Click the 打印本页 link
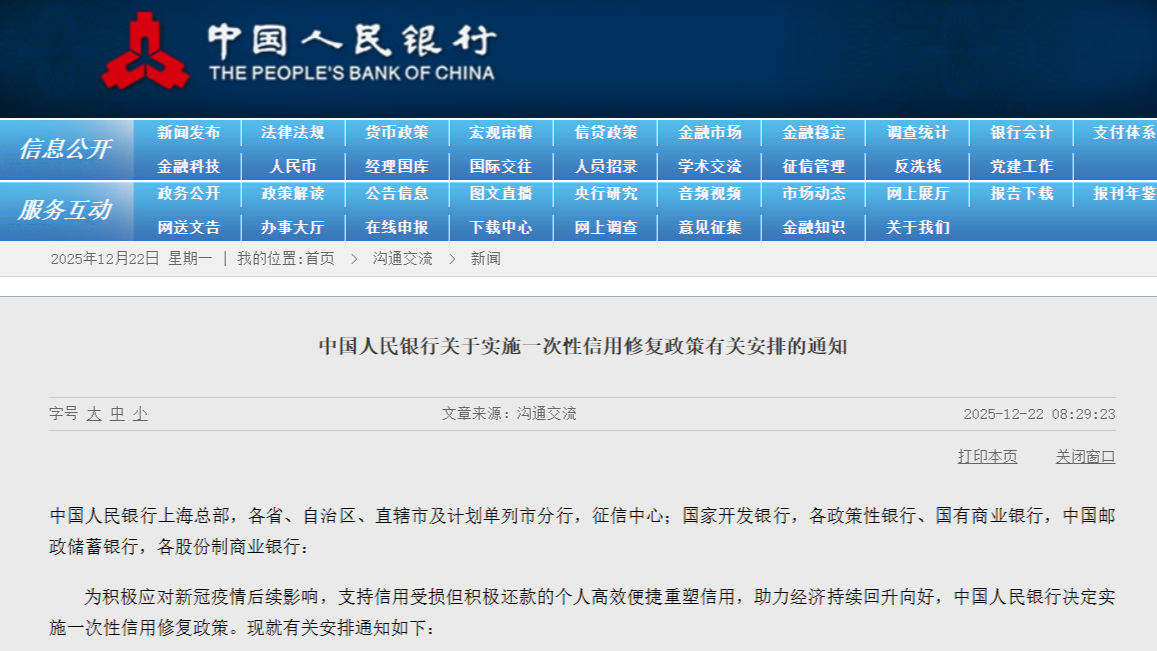The width and height of the screenshot is (1157, 651). click(986, 456)
